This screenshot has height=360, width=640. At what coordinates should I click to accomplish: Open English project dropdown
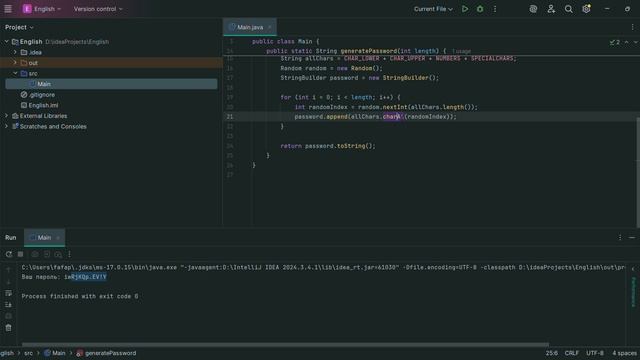click(x=42, y=9)
